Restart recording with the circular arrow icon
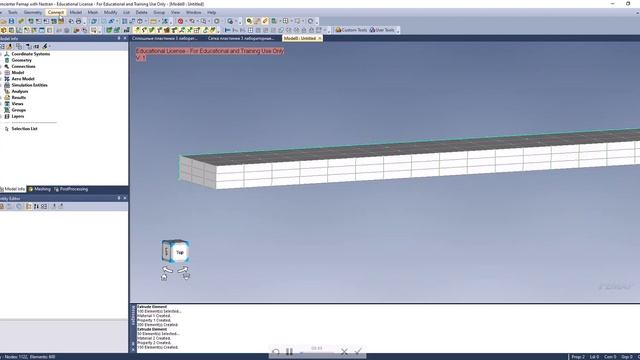The width and height of the screenshot is (640, 360). [x=276, y=352]
